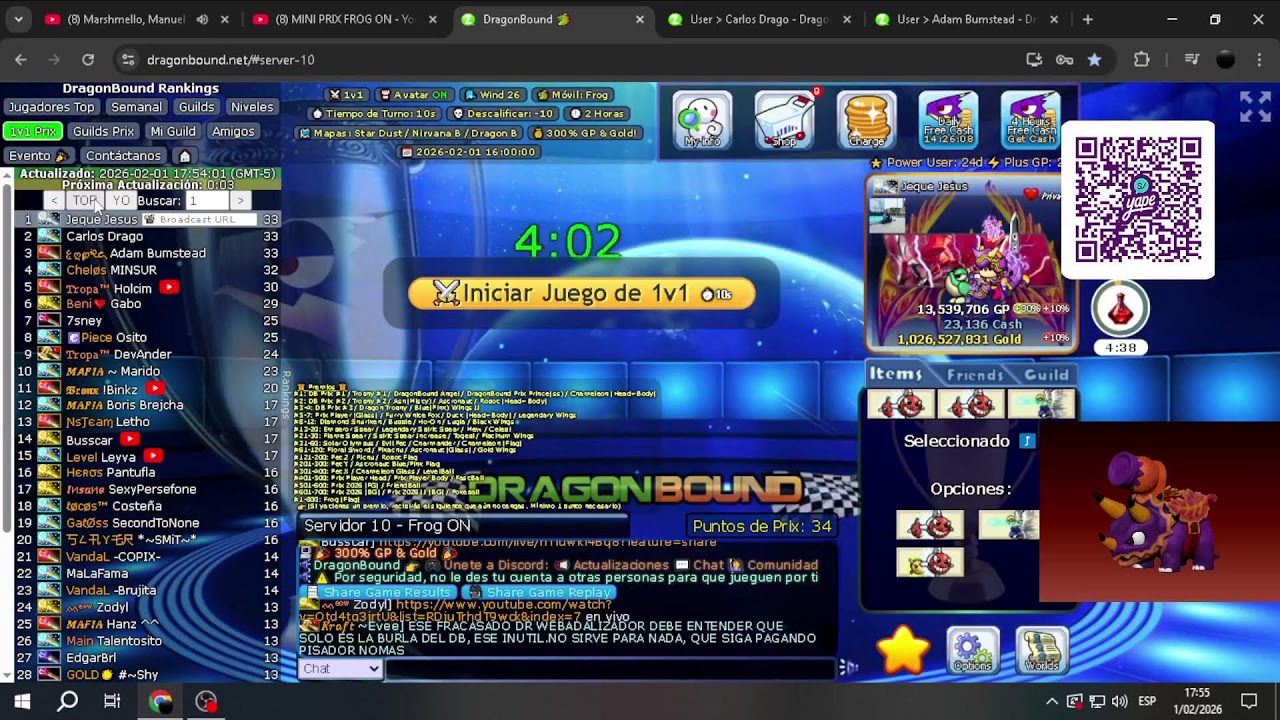Focus the chat message input
The height and width of the screenshot is (720, 1280).
pos(609,669)
